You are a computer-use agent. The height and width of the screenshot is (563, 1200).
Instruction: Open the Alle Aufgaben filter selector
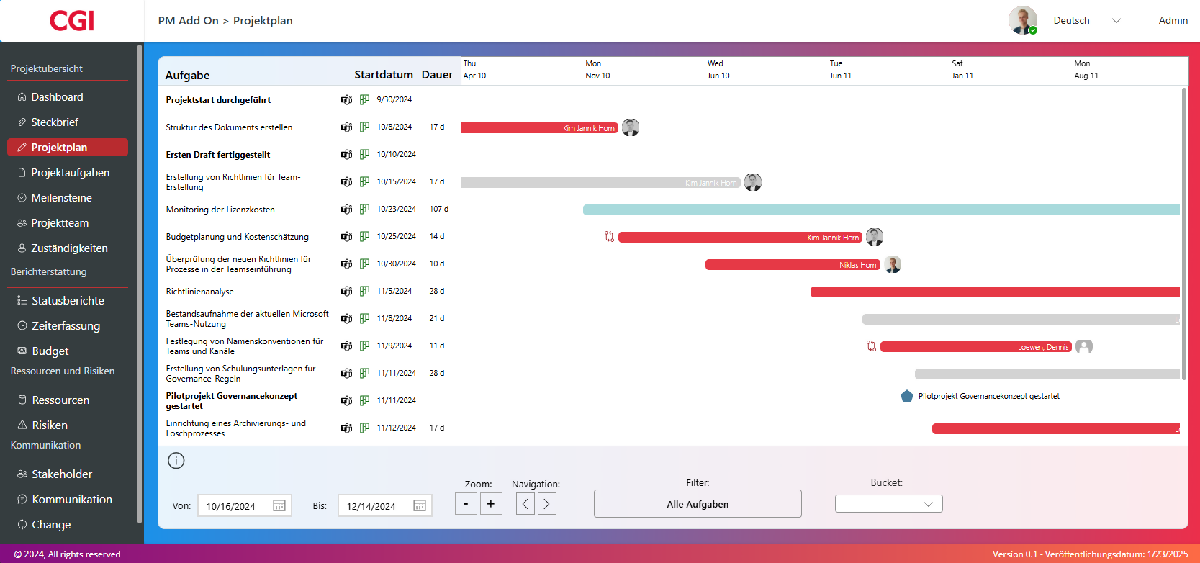(697, 504)
